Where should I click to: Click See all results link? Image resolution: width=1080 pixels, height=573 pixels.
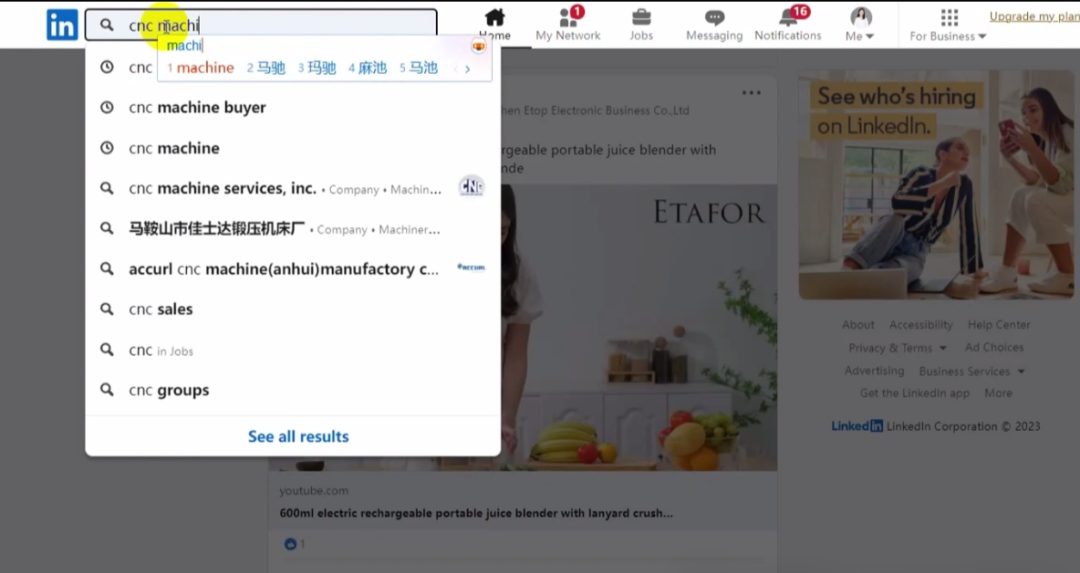point(298,437)
